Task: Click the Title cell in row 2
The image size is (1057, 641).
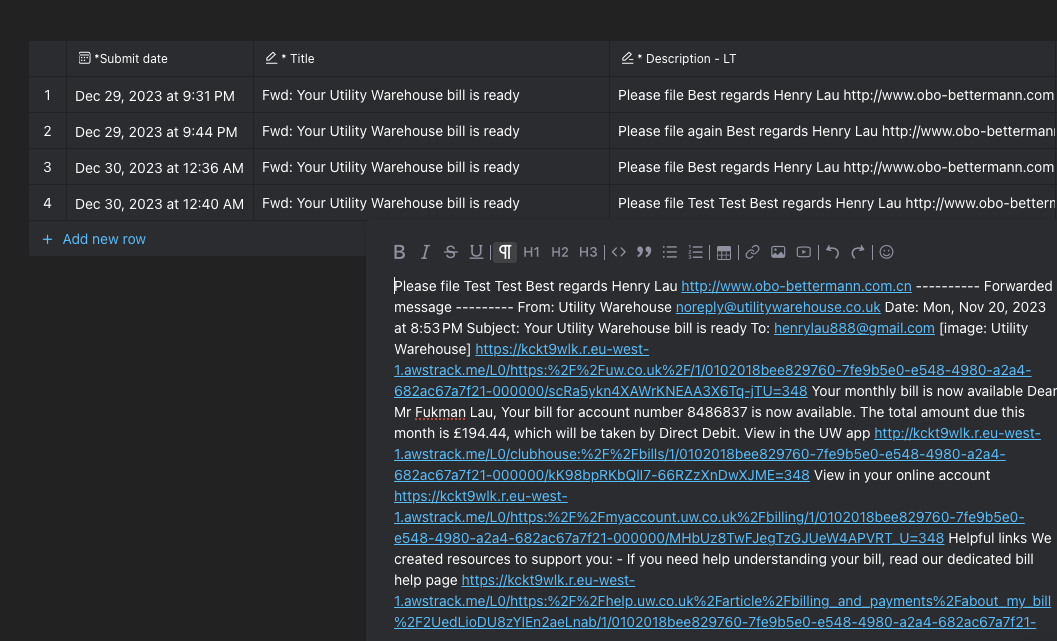Action: click(x=431, y=131)
